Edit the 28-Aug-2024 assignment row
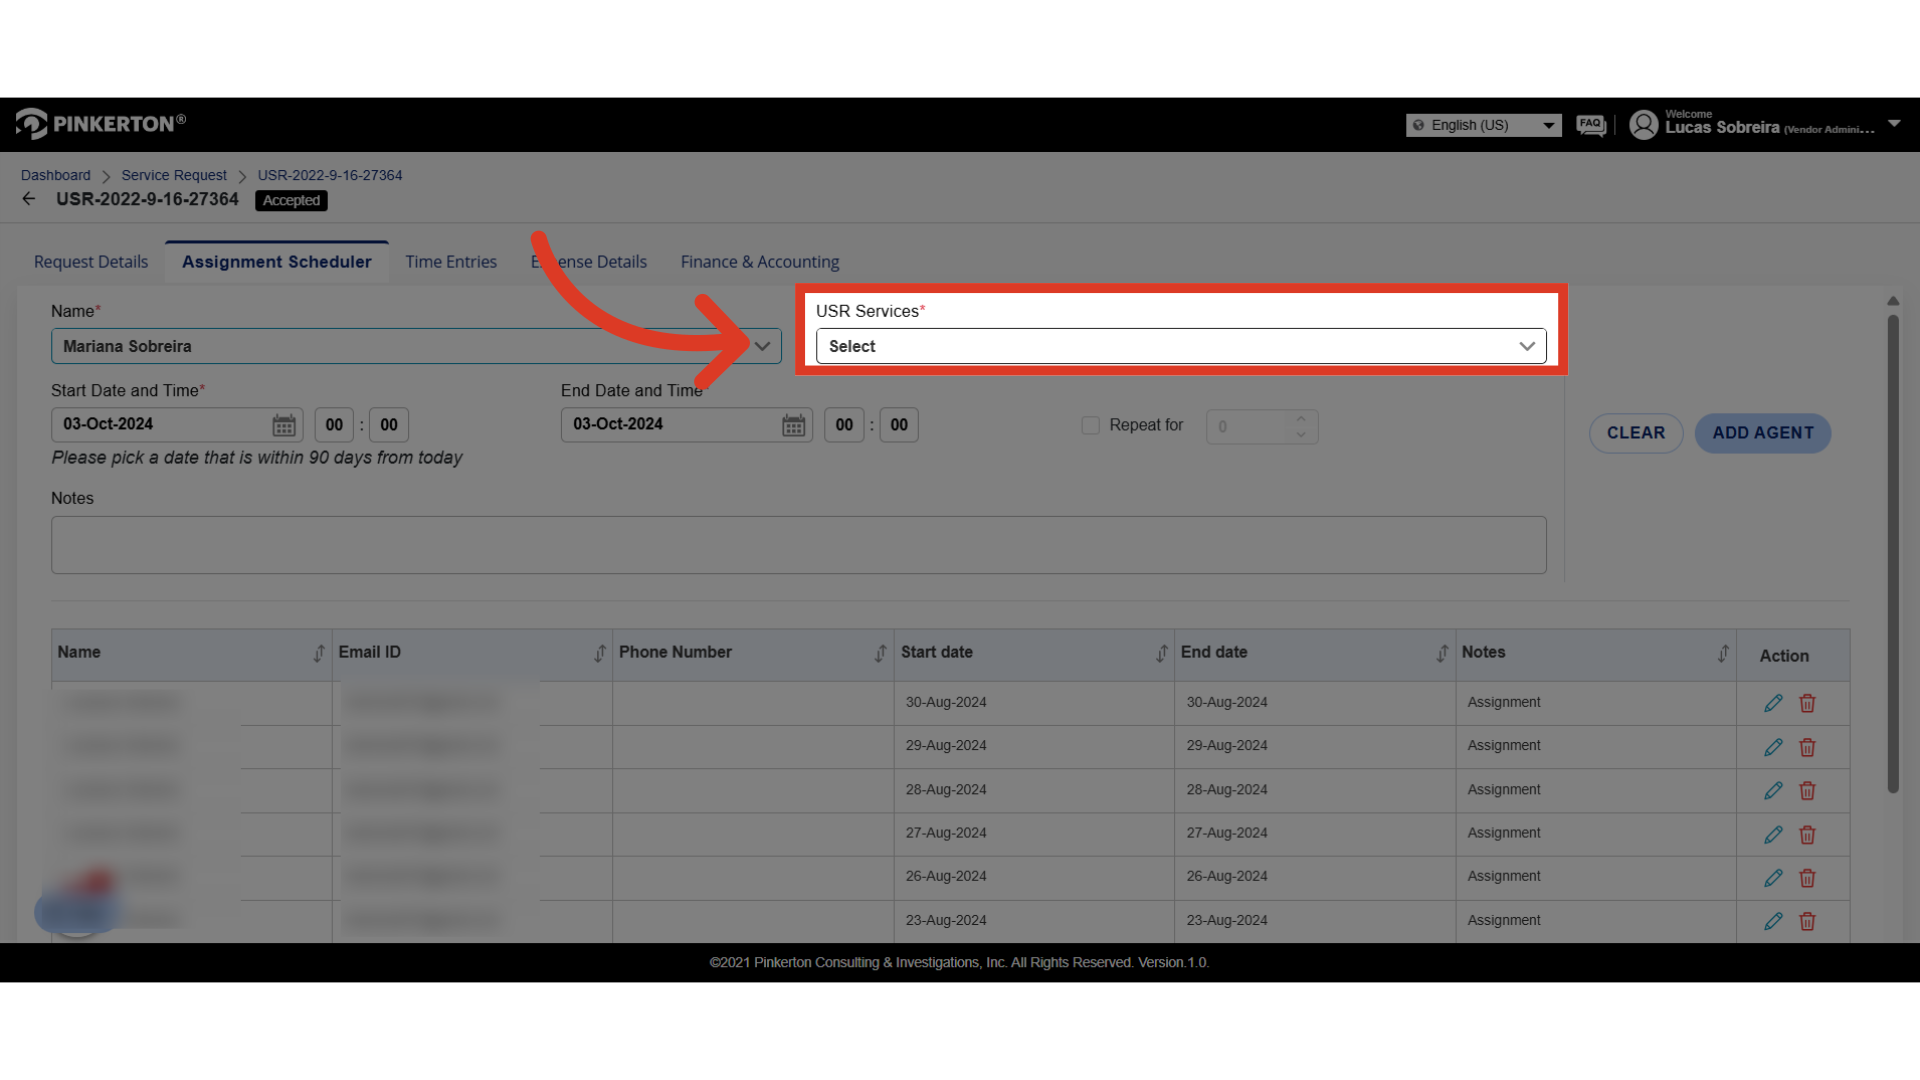 pyautogui.click(x=1773, y=790)
